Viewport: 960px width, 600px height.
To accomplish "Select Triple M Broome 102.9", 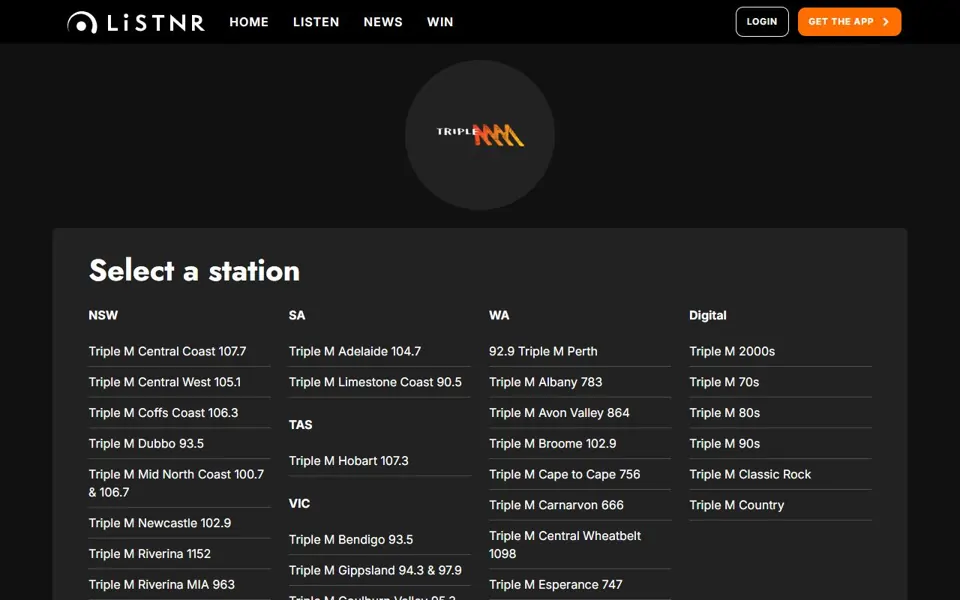I will click(x=552, y=443).
